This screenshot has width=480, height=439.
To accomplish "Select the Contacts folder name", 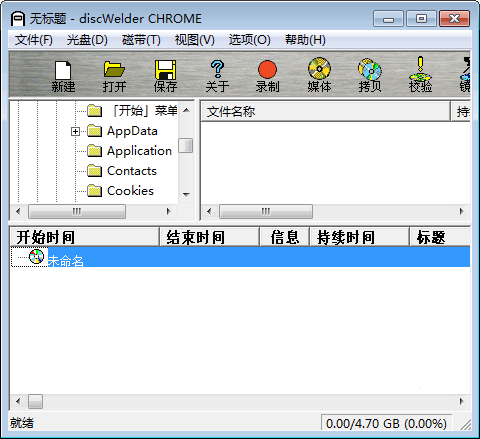I will (x=132, y=171).
